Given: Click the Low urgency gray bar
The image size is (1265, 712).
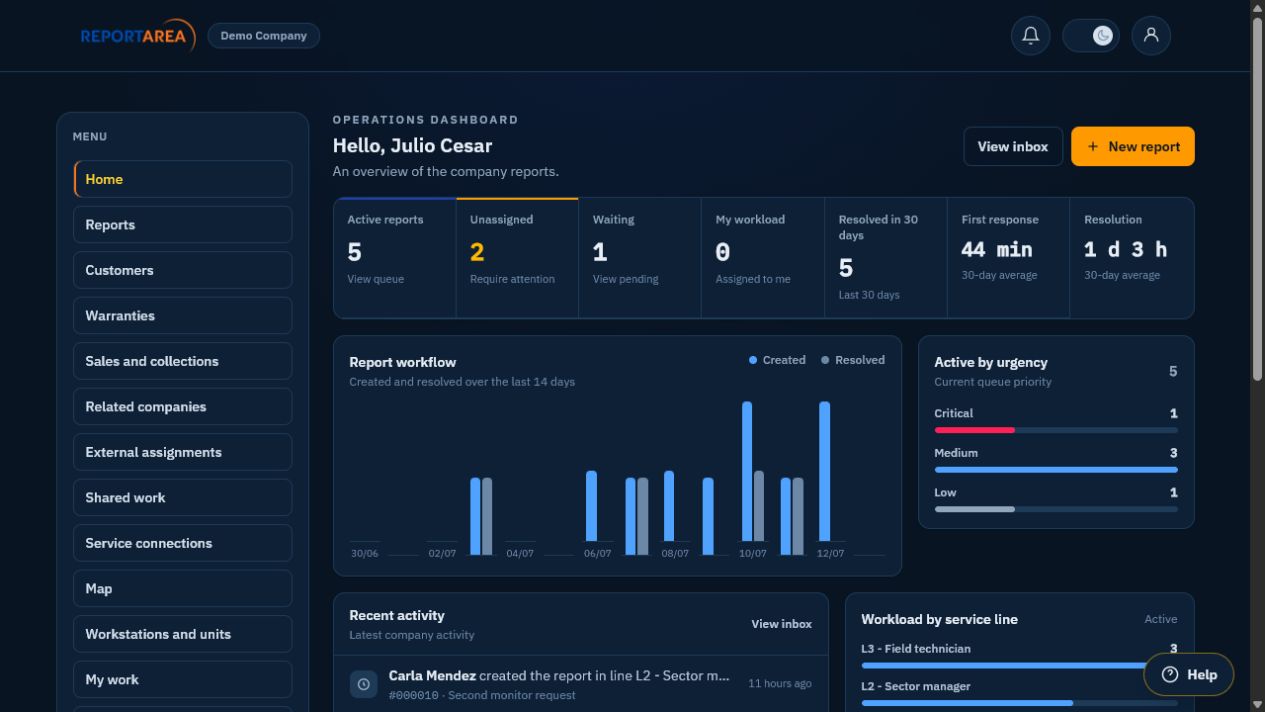Looking at the screenshot, I should (x=975, y=509).
